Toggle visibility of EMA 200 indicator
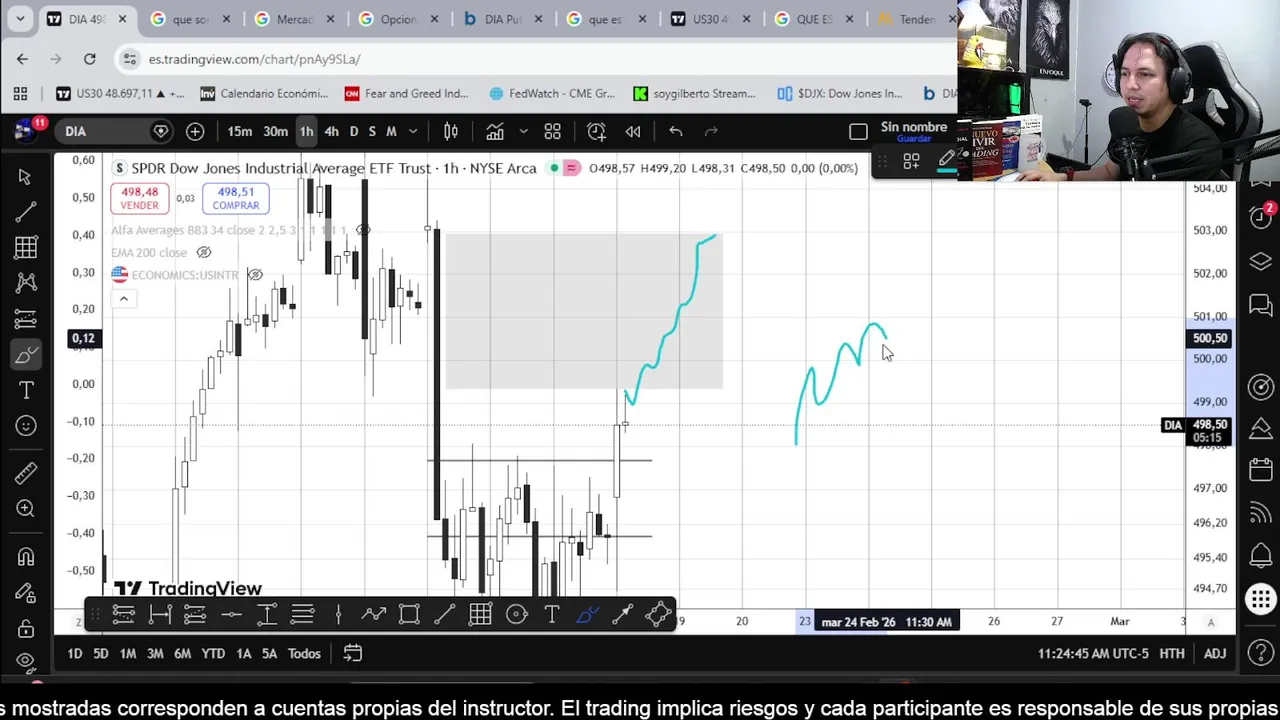Image resolution: width=1280 pixels, height=720 pixels. (204, 253)
